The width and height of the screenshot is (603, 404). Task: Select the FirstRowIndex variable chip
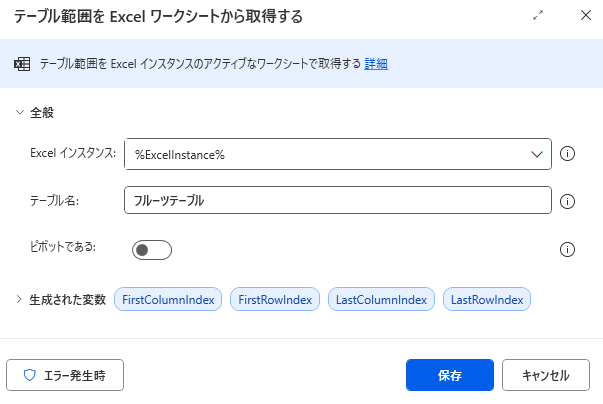(275, 299)
